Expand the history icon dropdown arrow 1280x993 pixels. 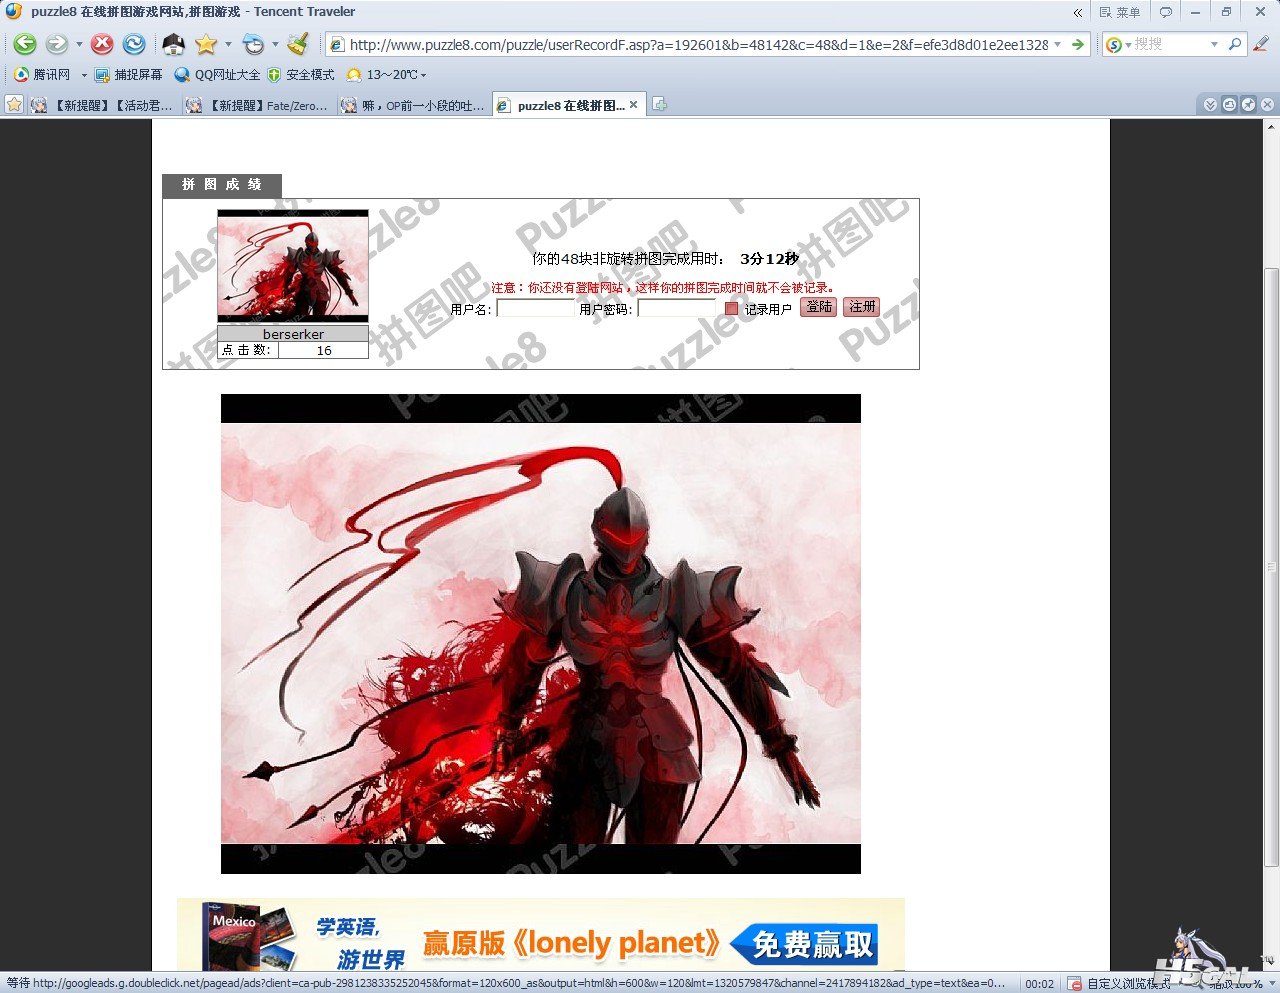[x=275, y=44]
